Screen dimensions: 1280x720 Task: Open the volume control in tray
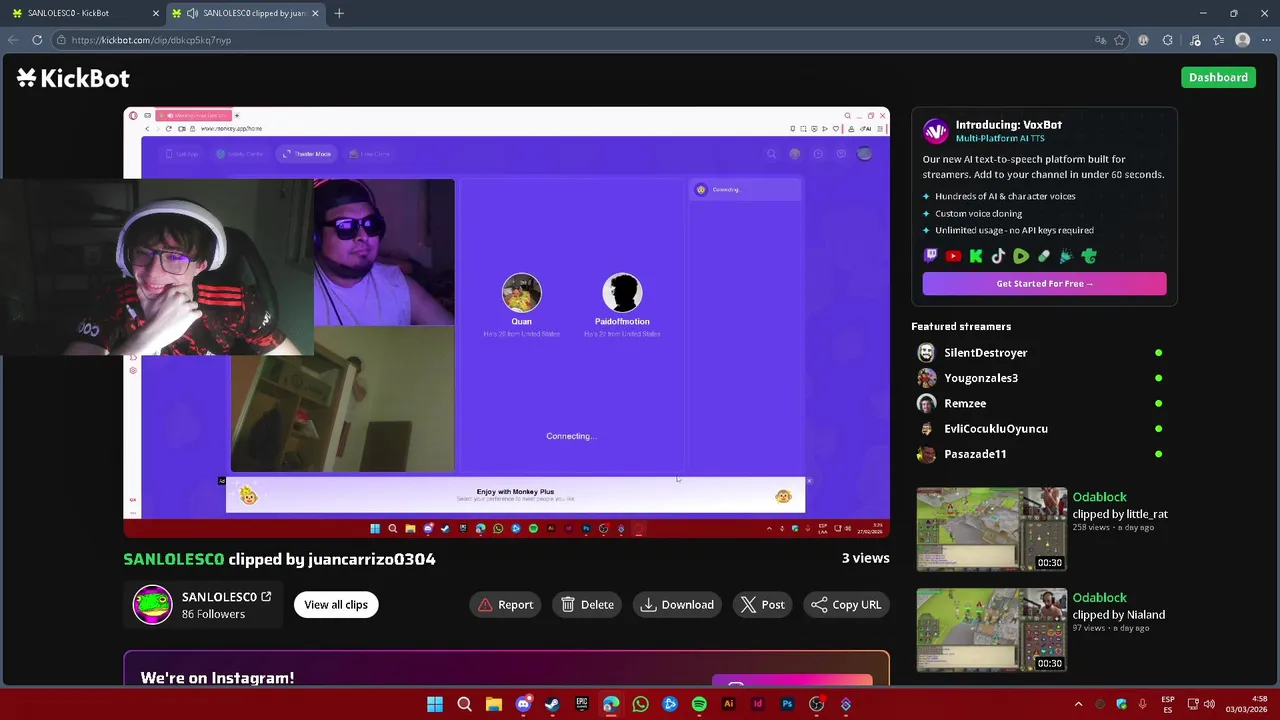pos(1209,704)
